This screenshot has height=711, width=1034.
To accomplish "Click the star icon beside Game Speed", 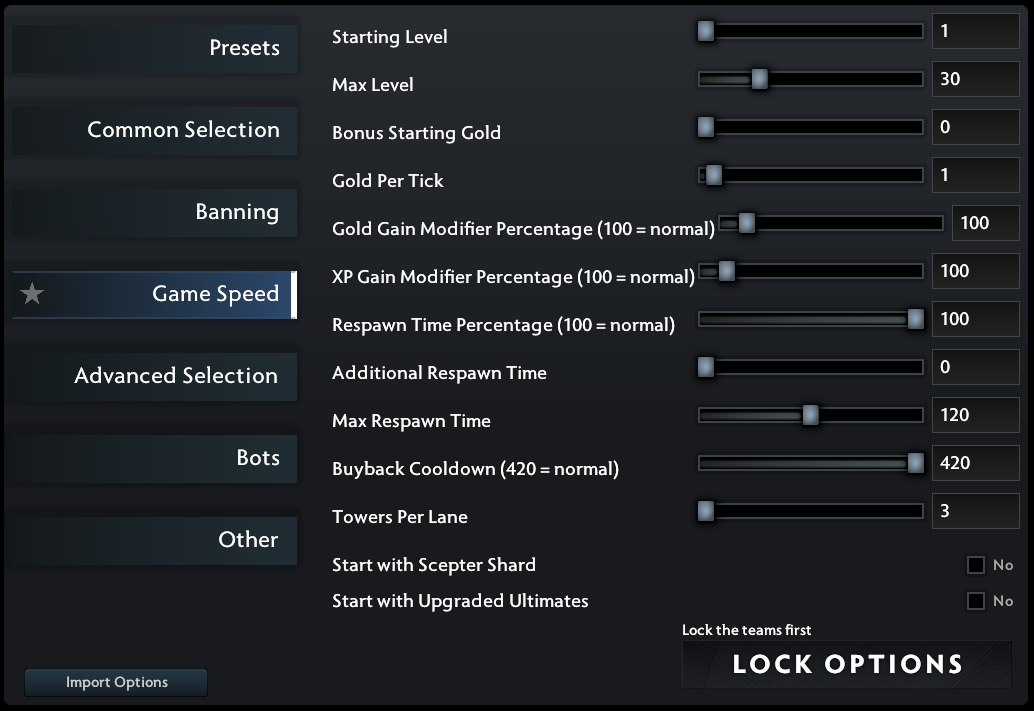I will (32, 294).
